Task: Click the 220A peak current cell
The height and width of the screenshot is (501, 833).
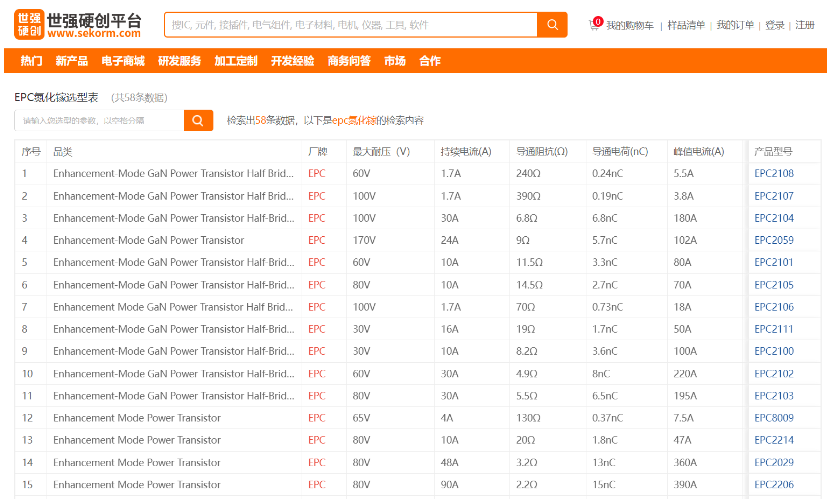Action: 685,374
